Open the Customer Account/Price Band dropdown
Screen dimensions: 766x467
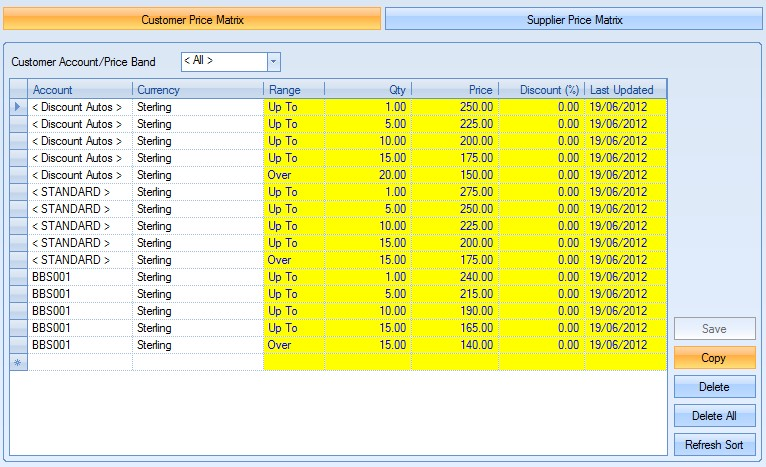pyautogui.click(x=274, y=61)
